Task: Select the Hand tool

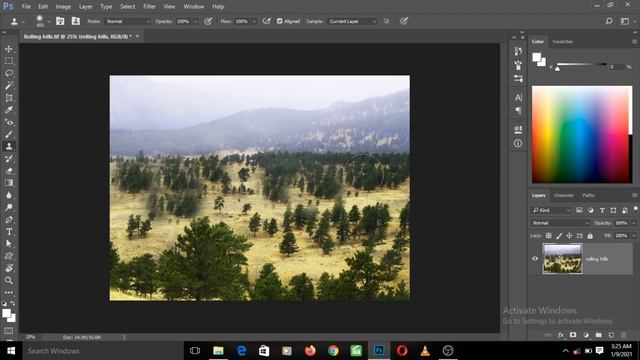Action: click(x=9, y=268)
